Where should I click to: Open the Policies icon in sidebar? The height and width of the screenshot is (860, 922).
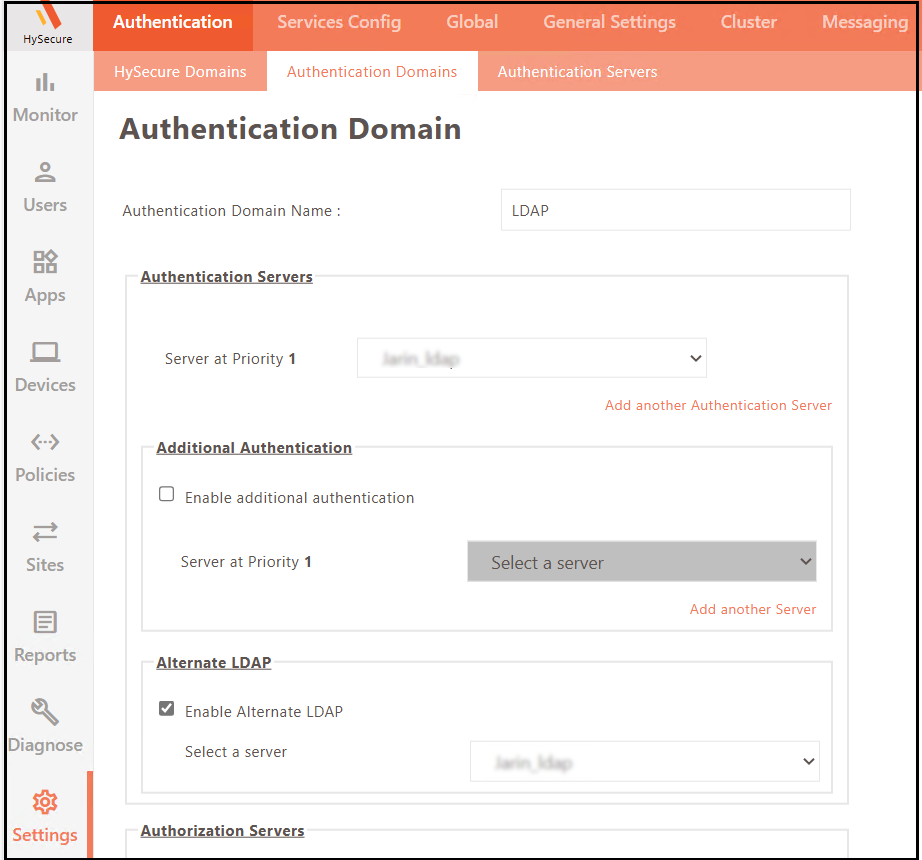[45, 442]
